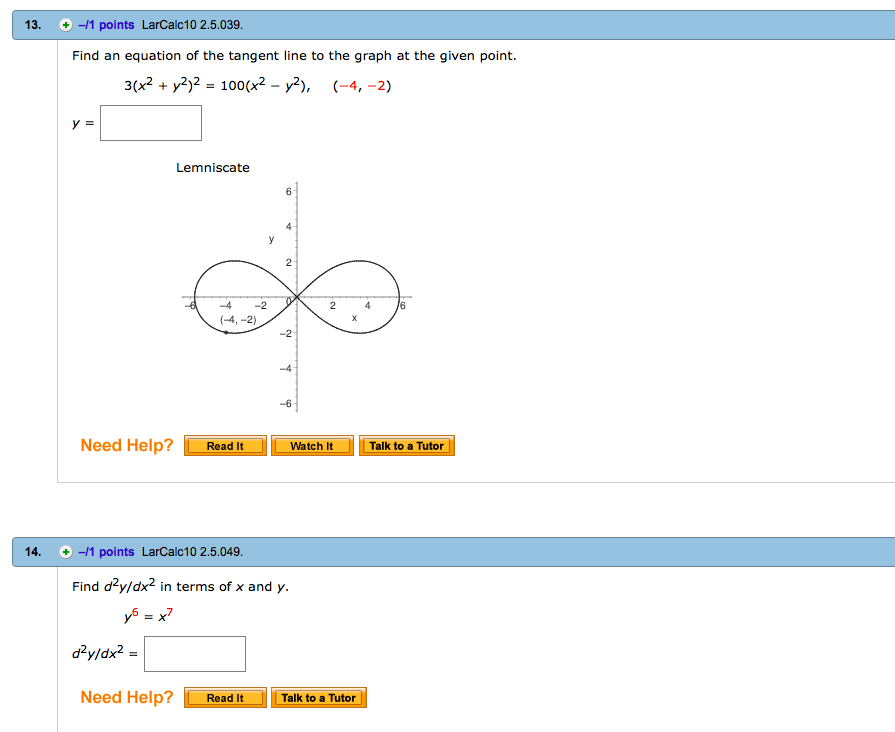The width and height of the screenshot is (895, 732).
Task: Click the LarCalc10 2.5.049 reference text
Action: pos(192,552)
